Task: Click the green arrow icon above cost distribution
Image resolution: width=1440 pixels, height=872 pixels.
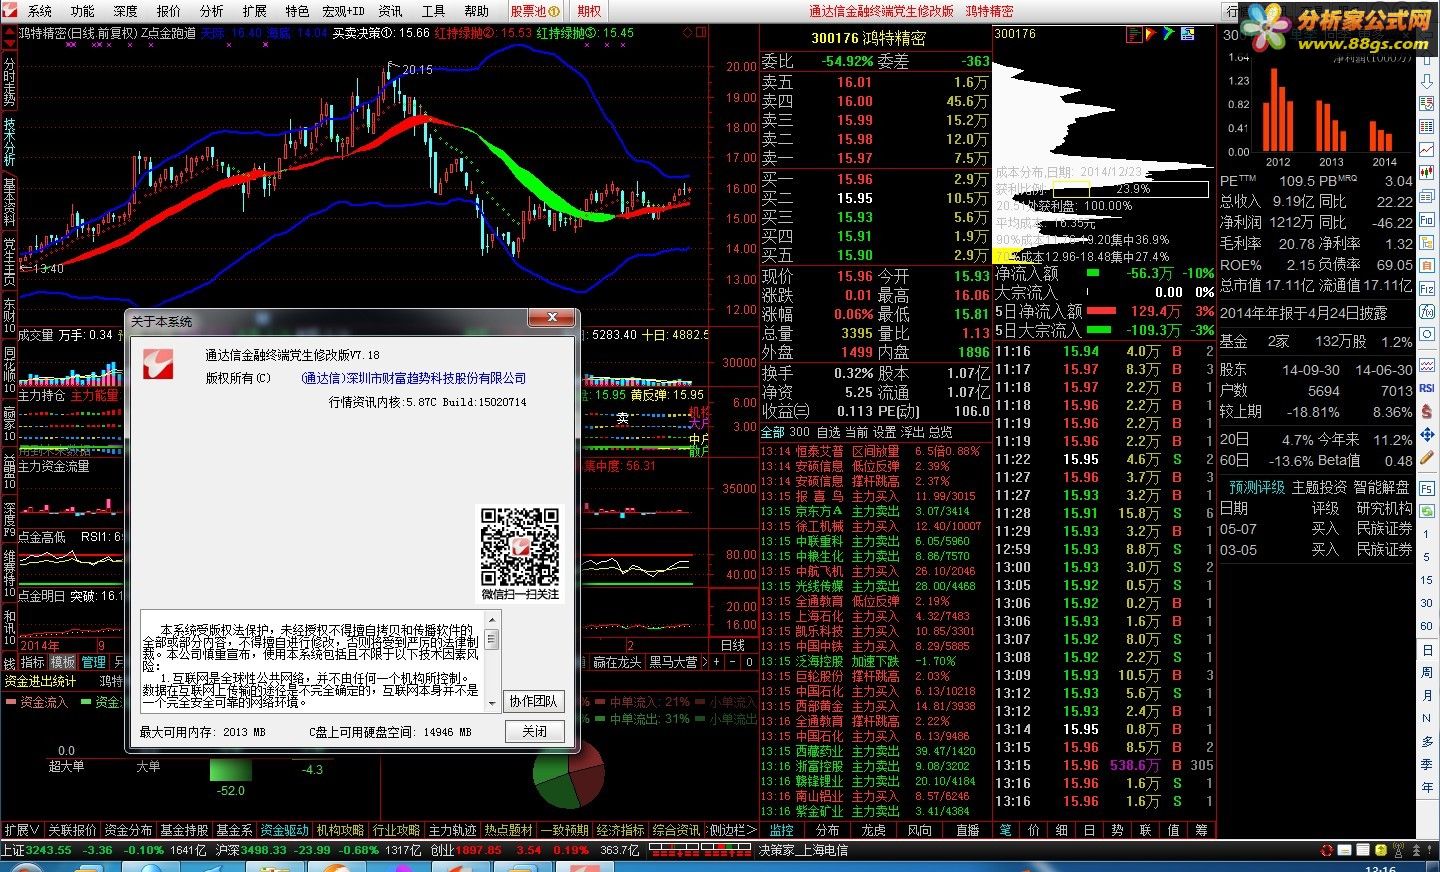Action: [1168, 34]
